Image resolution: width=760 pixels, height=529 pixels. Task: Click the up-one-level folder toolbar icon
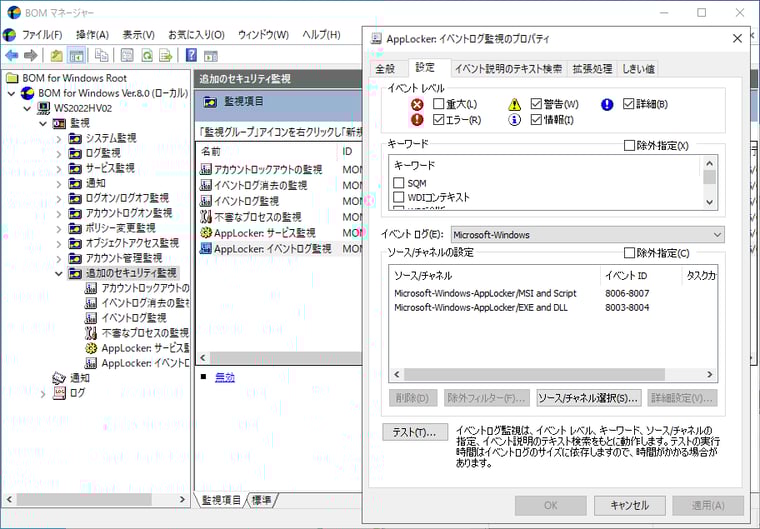click(57, 55)
